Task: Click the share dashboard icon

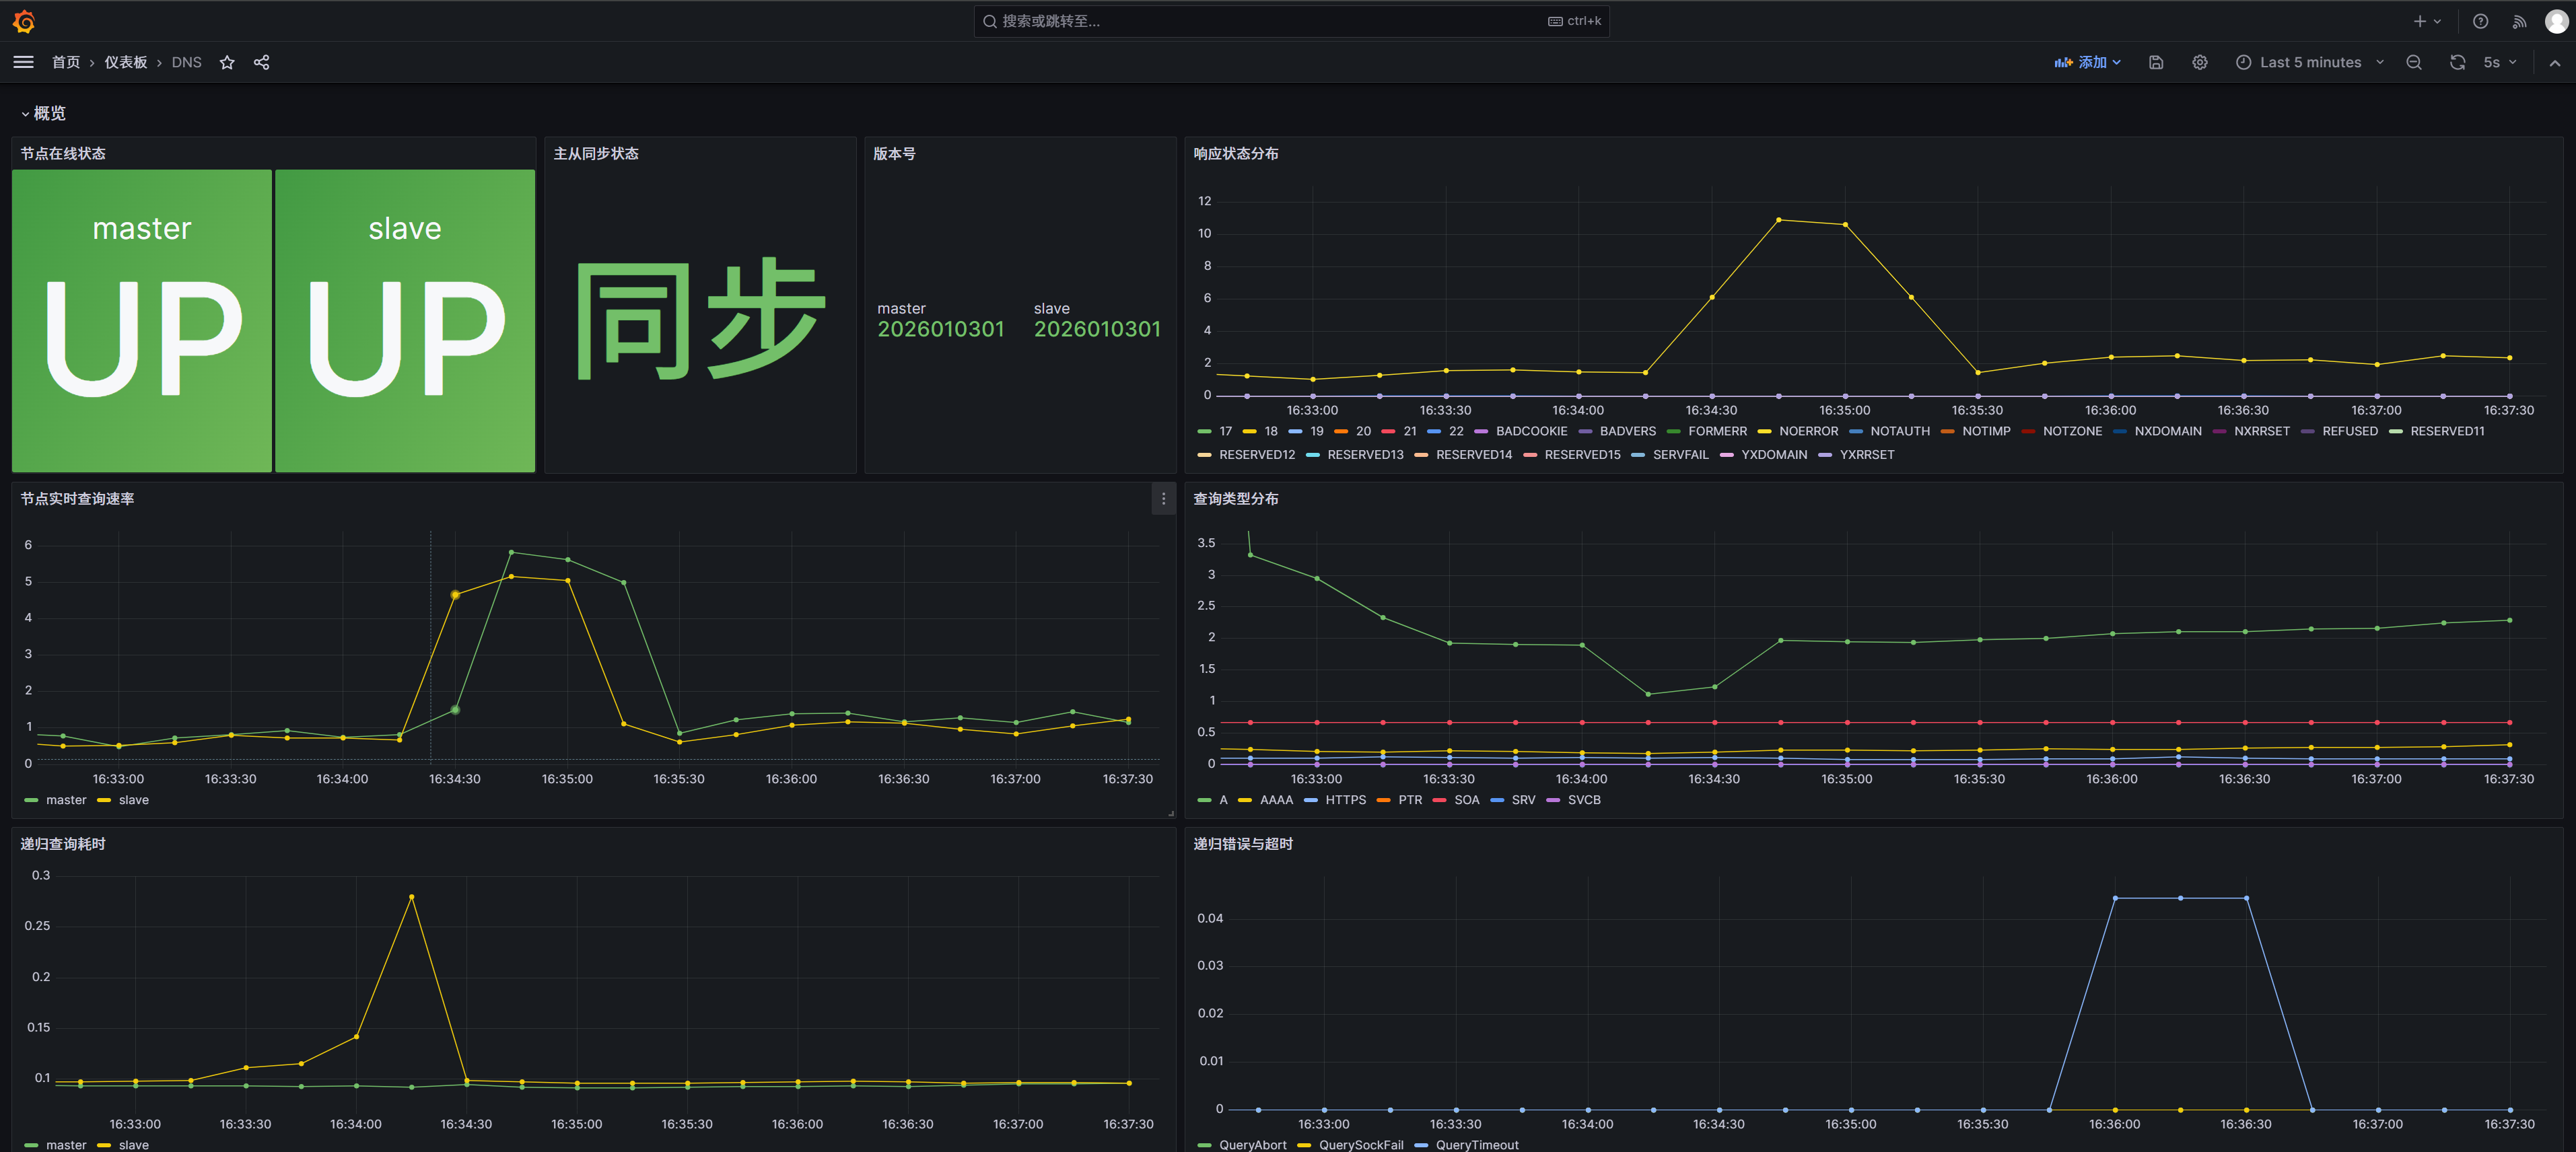Action: coord(261,62)
